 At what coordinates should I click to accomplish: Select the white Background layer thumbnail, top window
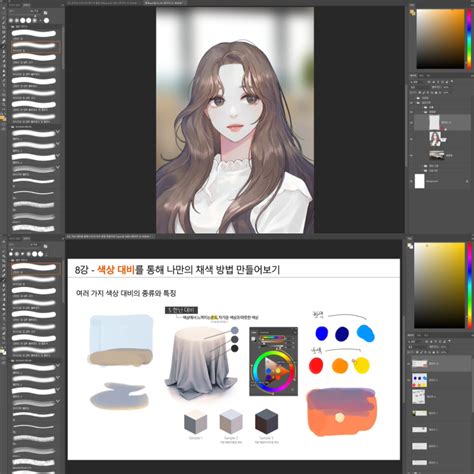click(x=420, y=181)
